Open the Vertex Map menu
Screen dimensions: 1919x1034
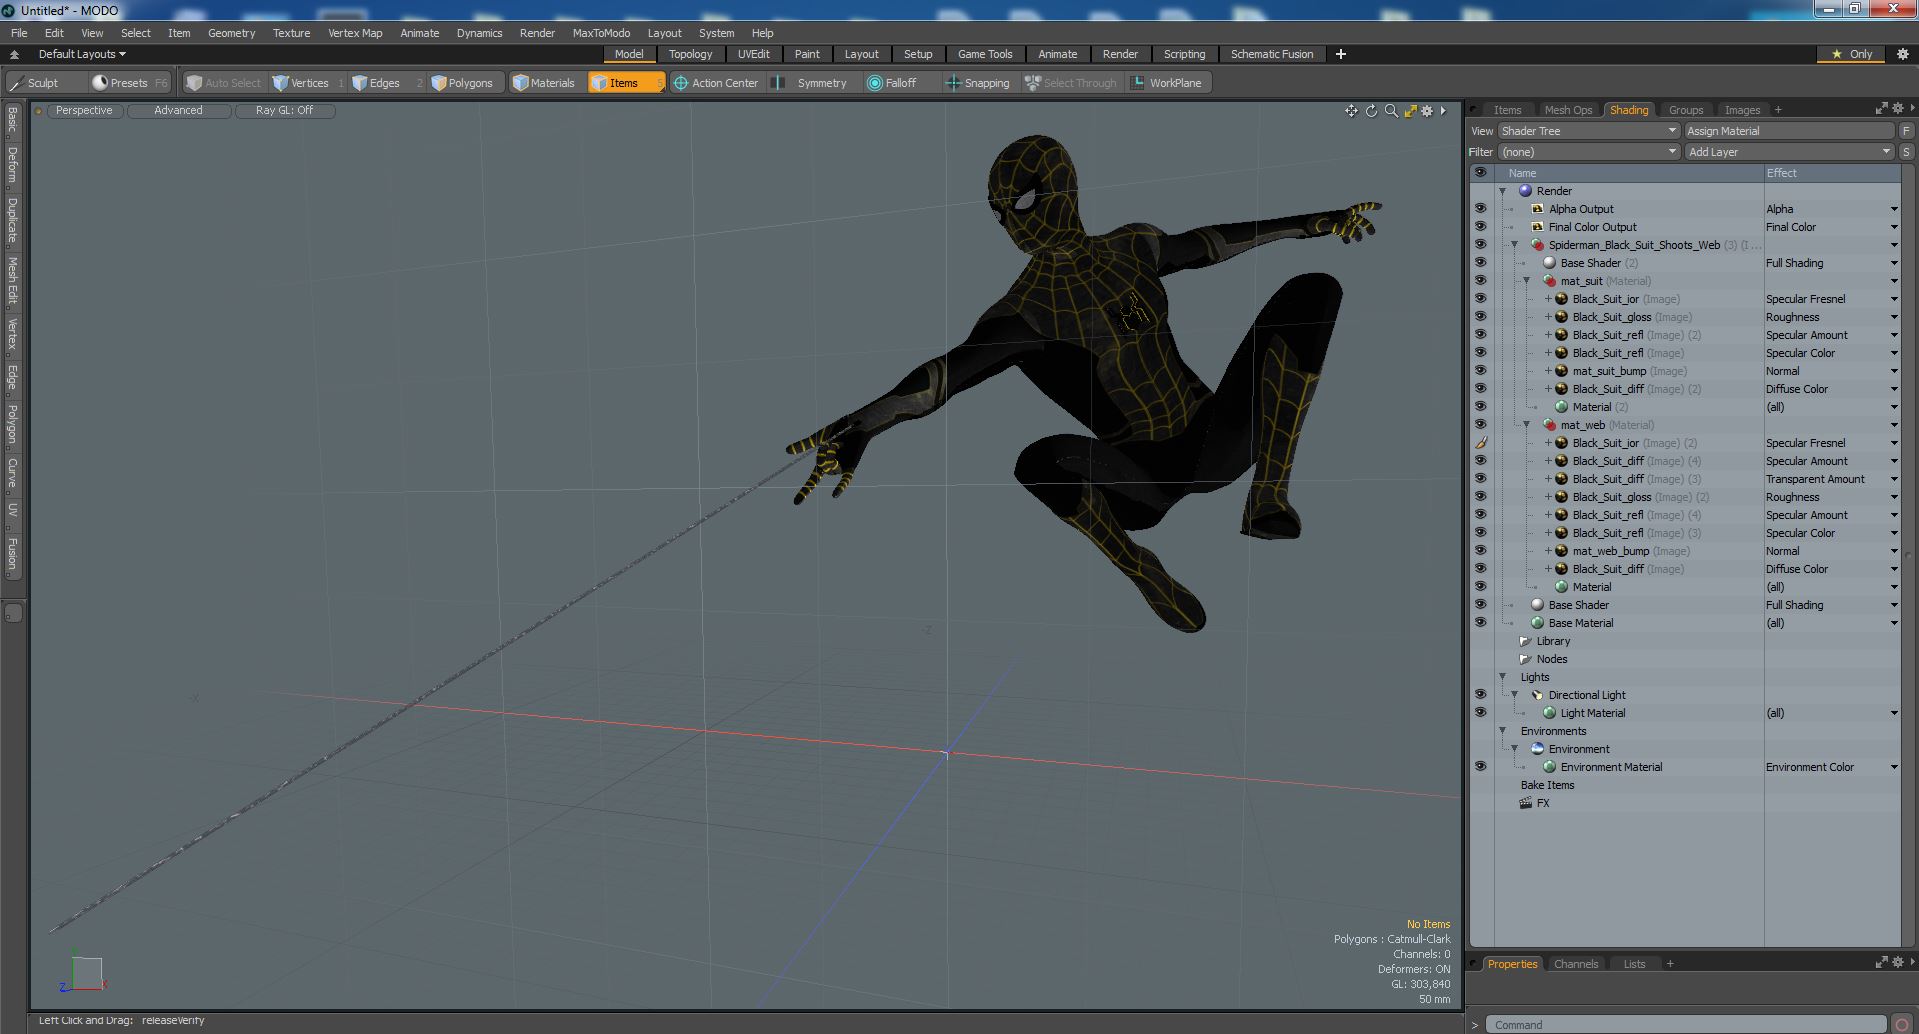pyautogui.click(x=355, y=33)
